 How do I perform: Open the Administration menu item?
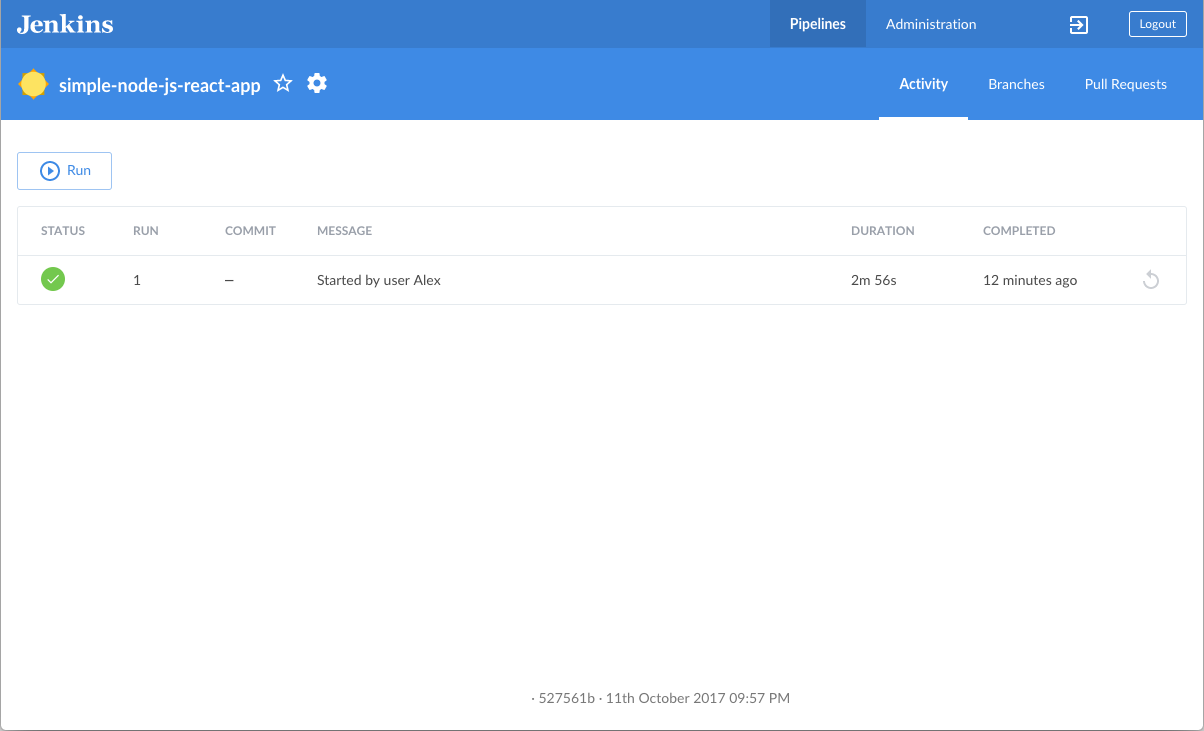[x=930, y=24]
